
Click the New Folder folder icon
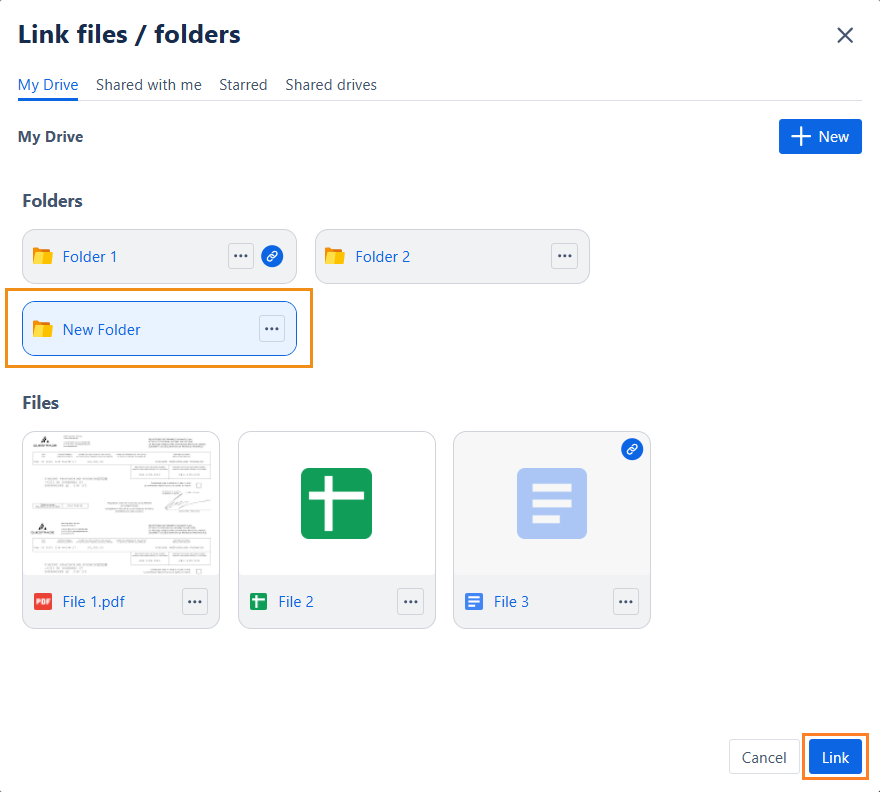(42, 329)
